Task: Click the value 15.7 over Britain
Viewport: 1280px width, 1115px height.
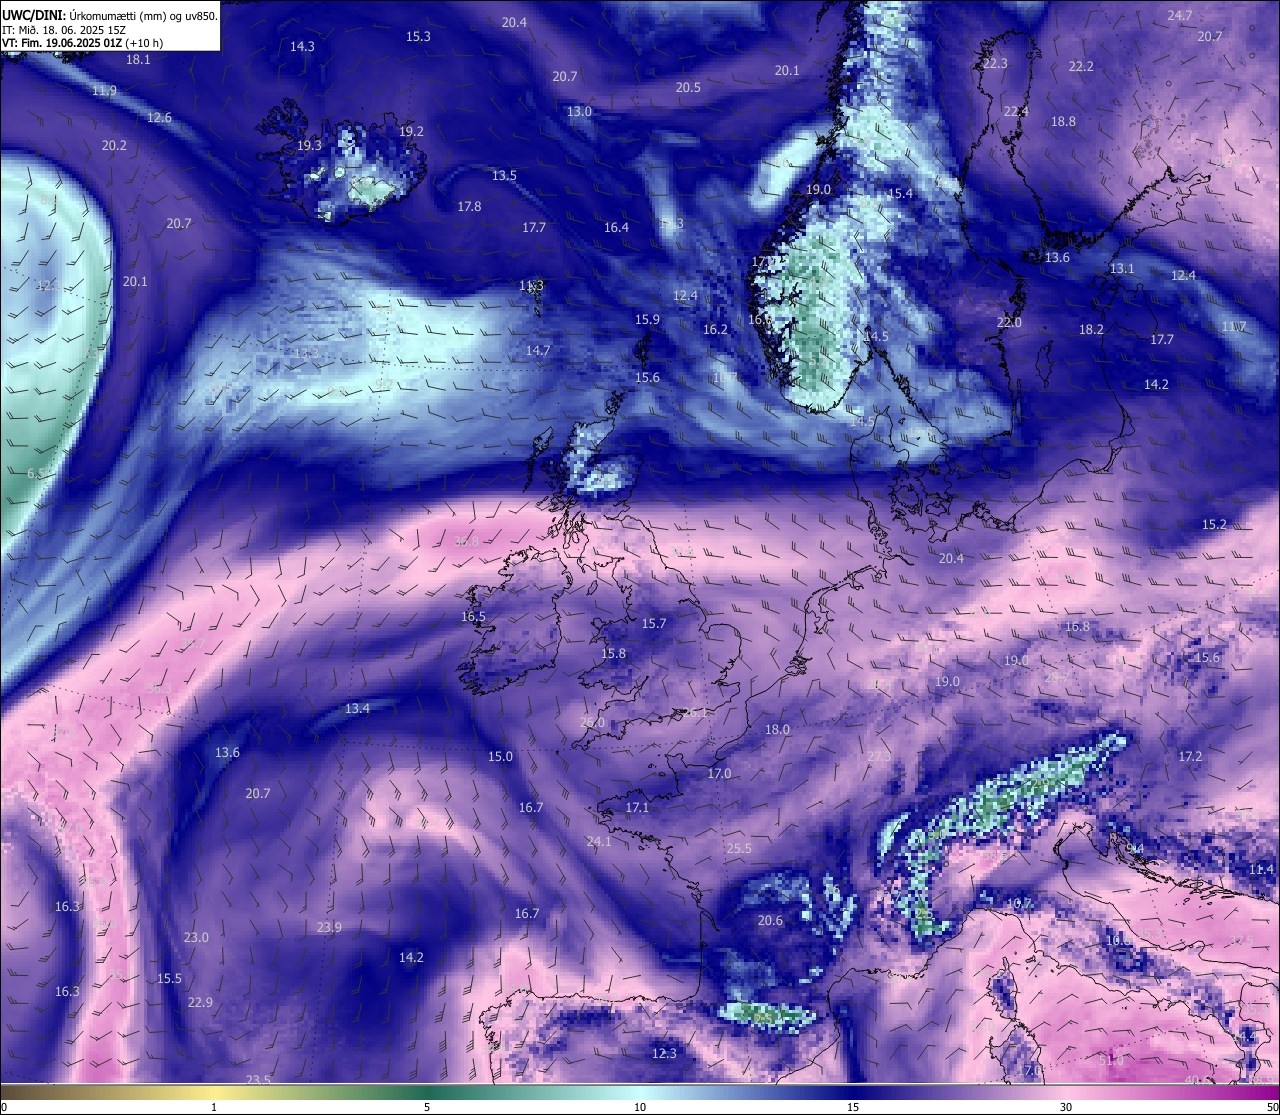Action: pos(653,624)
